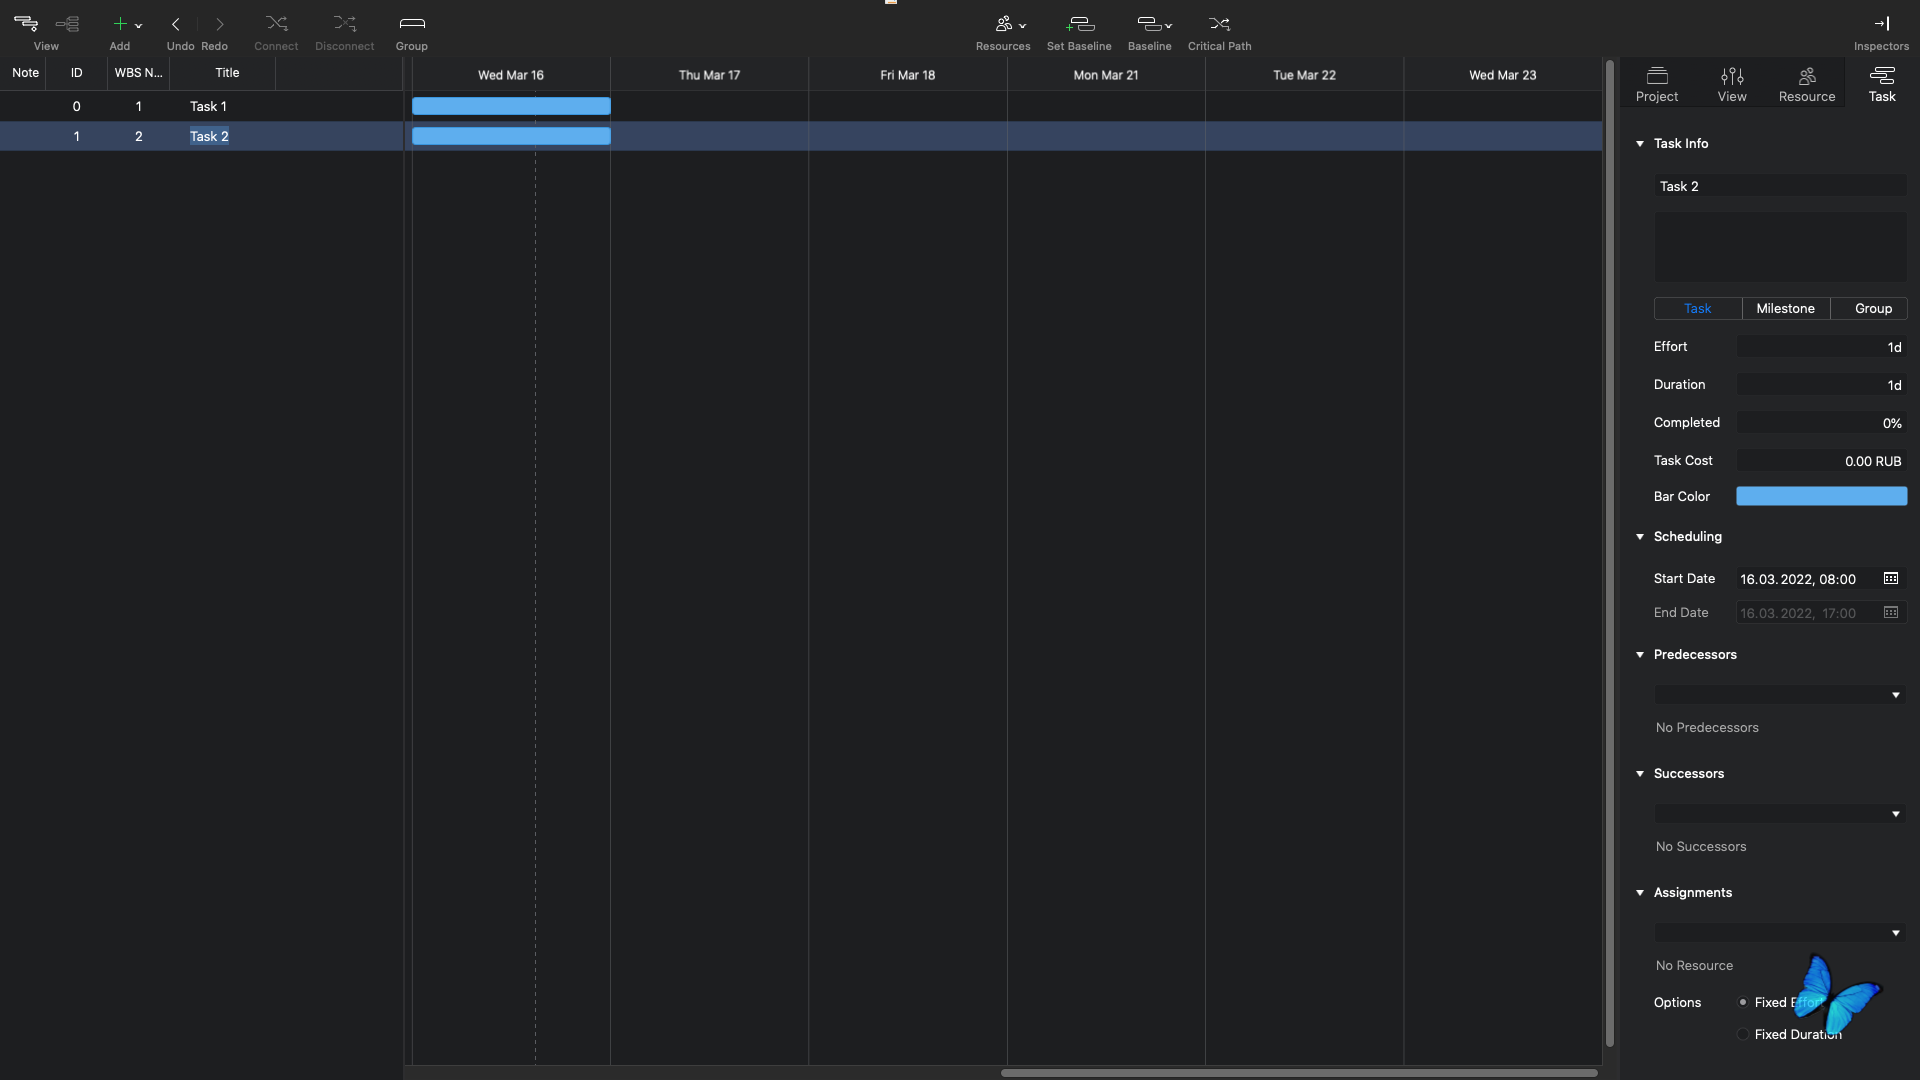Switch to the Resource inspector tab
1920x1080 pixels.
click(x=1806, y=84)
